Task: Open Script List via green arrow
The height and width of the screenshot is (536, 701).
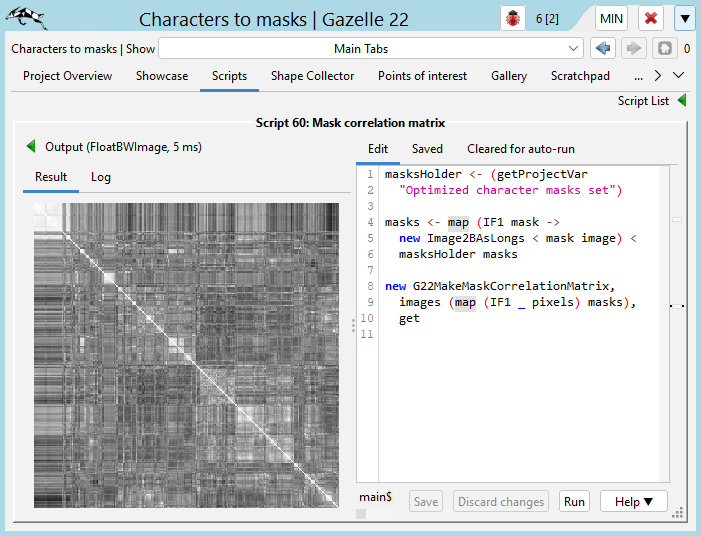Action: [x=681, y=100]
